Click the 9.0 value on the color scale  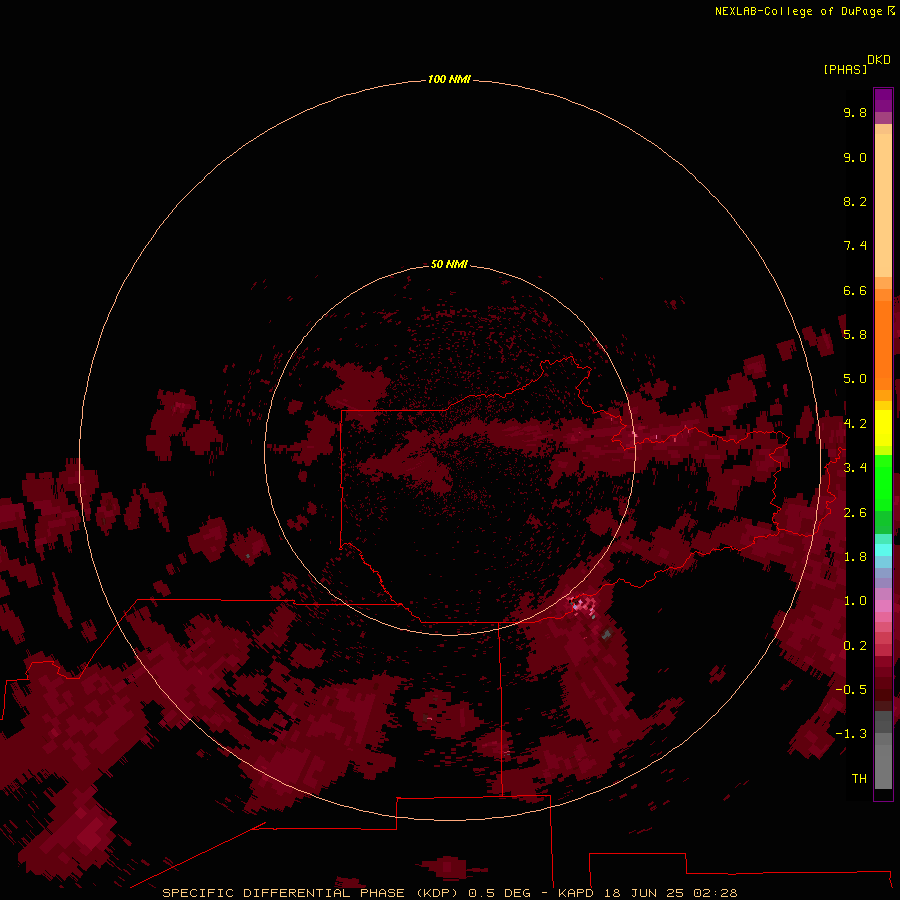[855, 157]
